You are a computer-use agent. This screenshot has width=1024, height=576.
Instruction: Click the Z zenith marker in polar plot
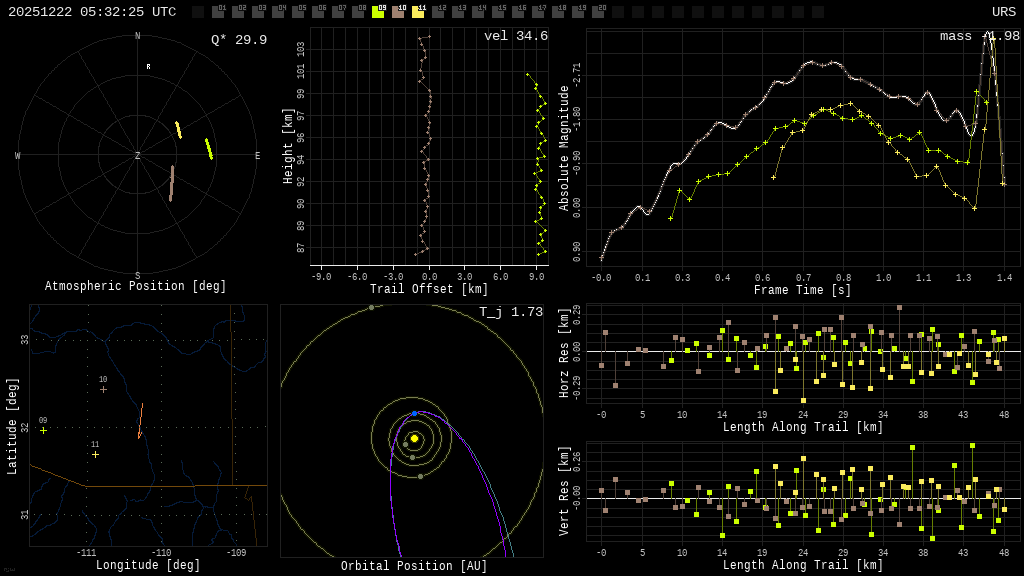pos(138,156)
